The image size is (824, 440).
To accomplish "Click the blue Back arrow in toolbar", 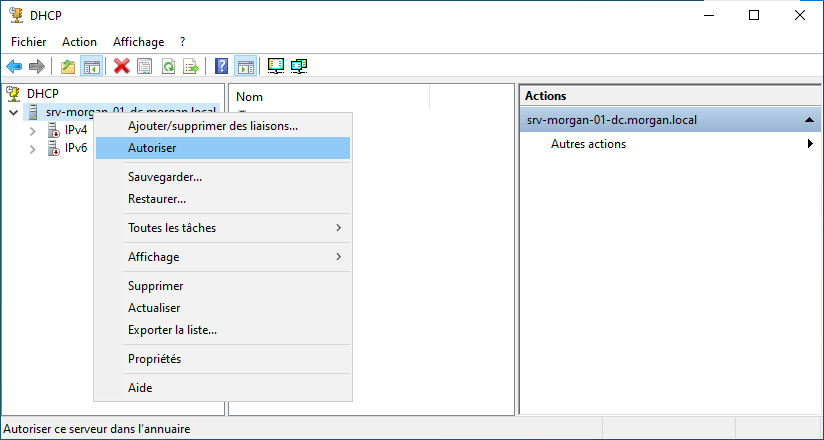I will [14, 67].
